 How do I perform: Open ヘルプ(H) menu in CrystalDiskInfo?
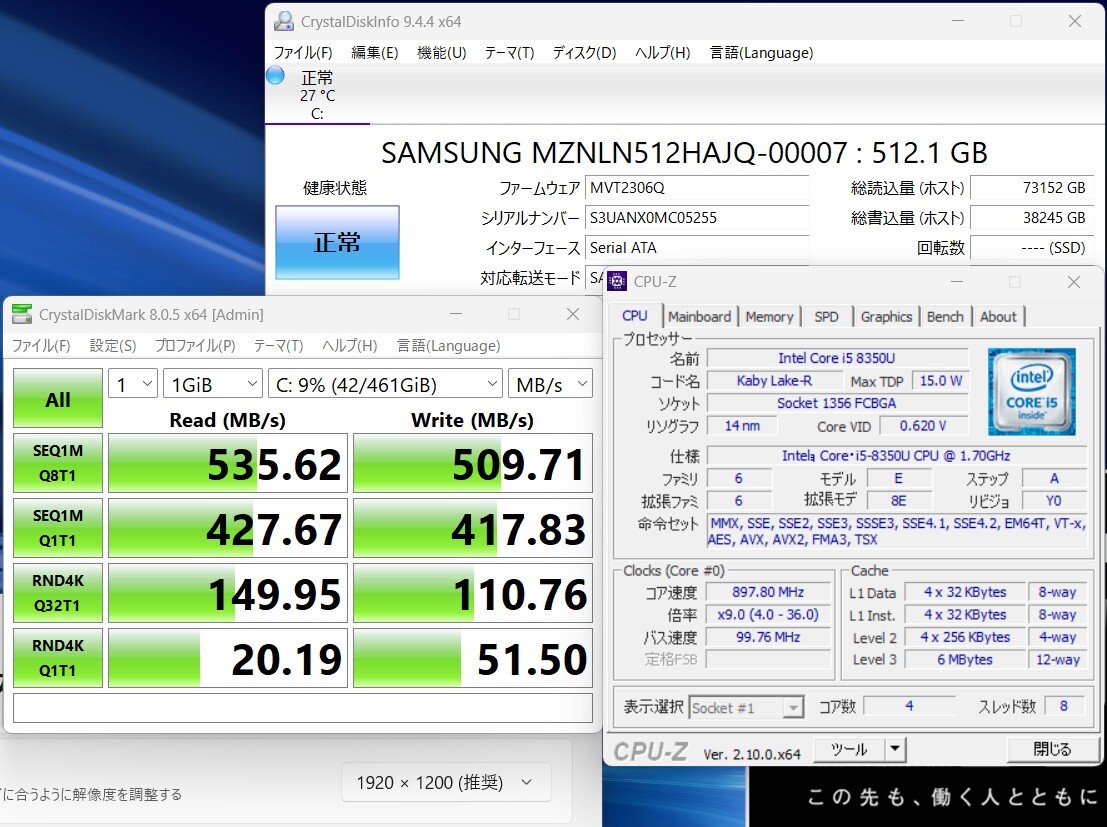tap(662, 53)
